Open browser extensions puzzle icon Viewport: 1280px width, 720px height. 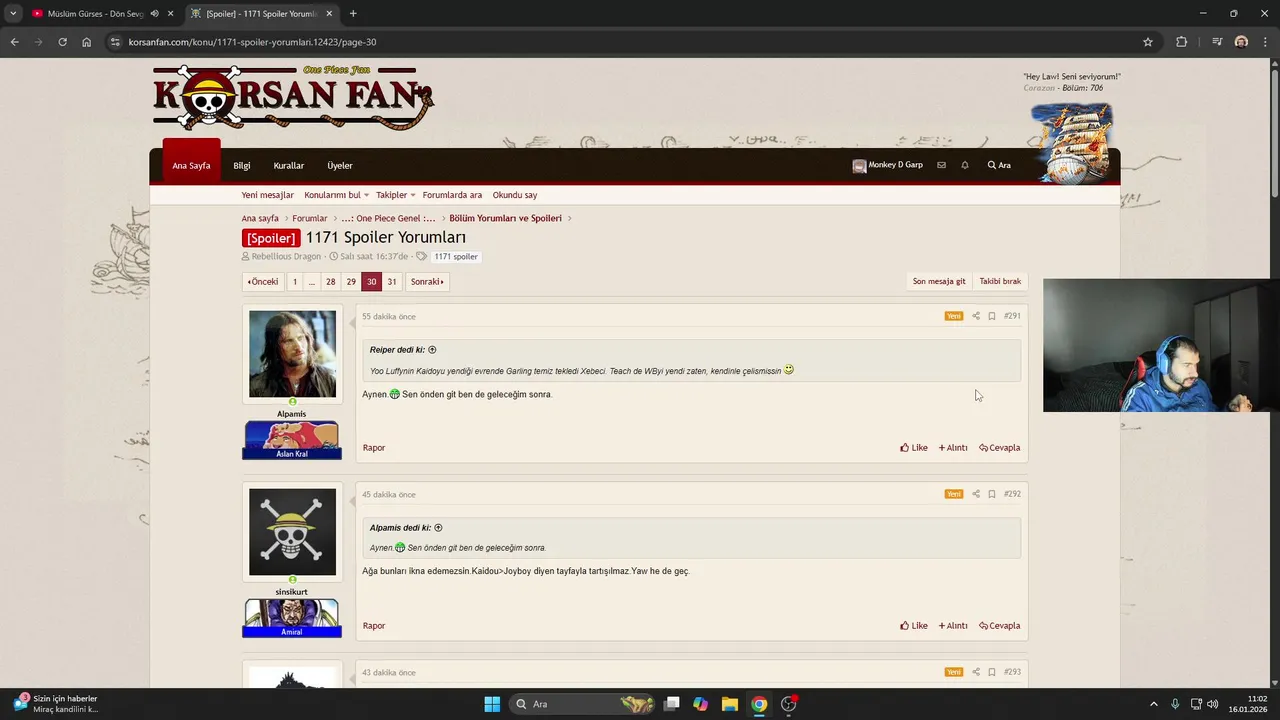(1181, 42)
